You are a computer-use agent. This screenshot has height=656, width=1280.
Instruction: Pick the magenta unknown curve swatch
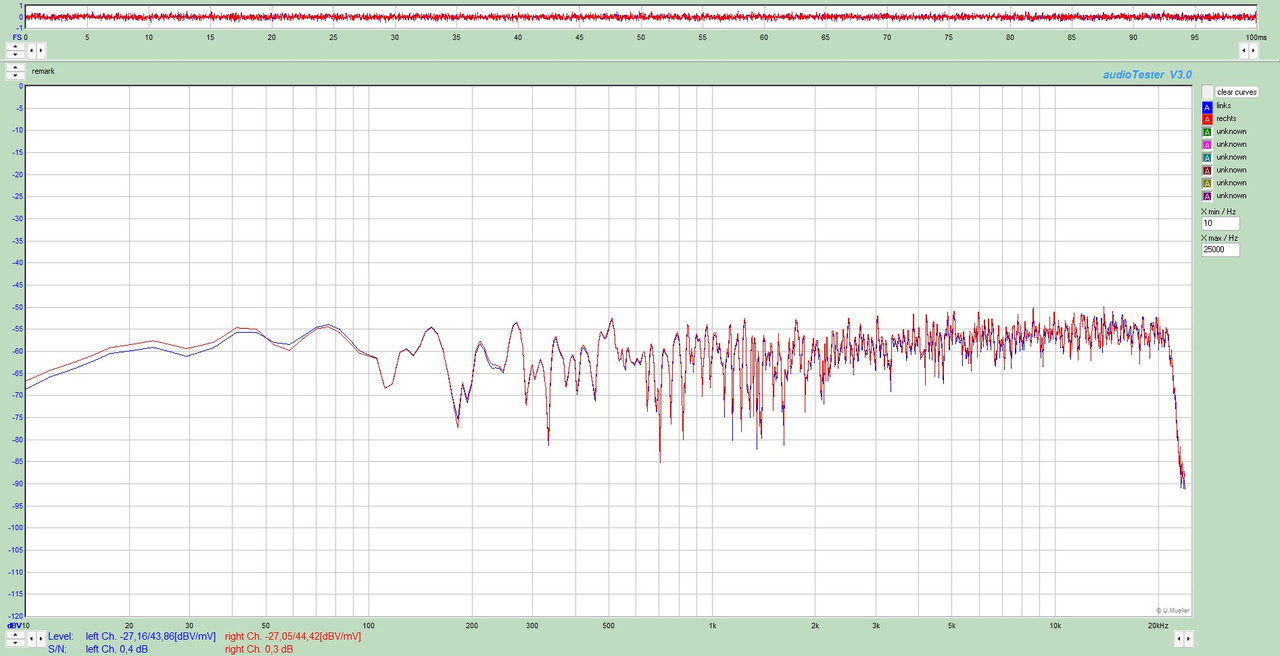click(1207, 145)
